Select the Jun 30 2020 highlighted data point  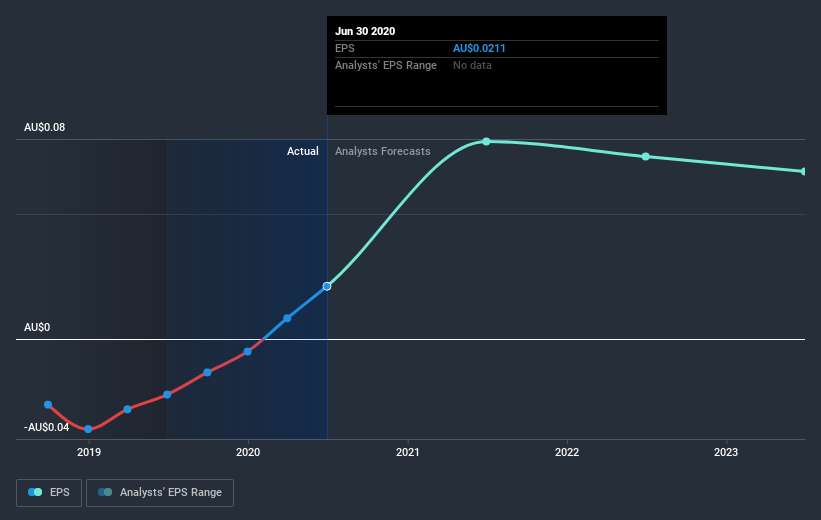(327, 286)
